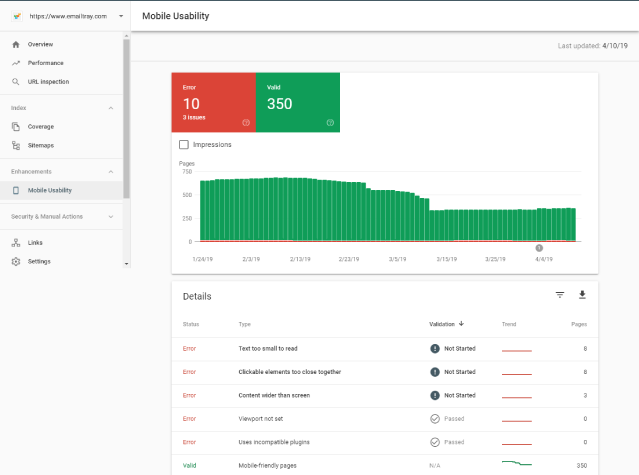This screenshot has height=475, width=639.
Task: Open the Coverage report
Action: (41, 126)
